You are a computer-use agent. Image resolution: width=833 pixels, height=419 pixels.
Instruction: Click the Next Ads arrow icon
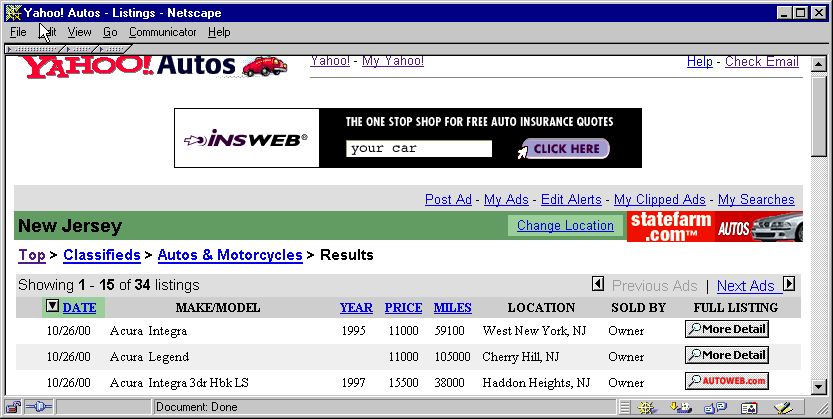pos(789,284)
